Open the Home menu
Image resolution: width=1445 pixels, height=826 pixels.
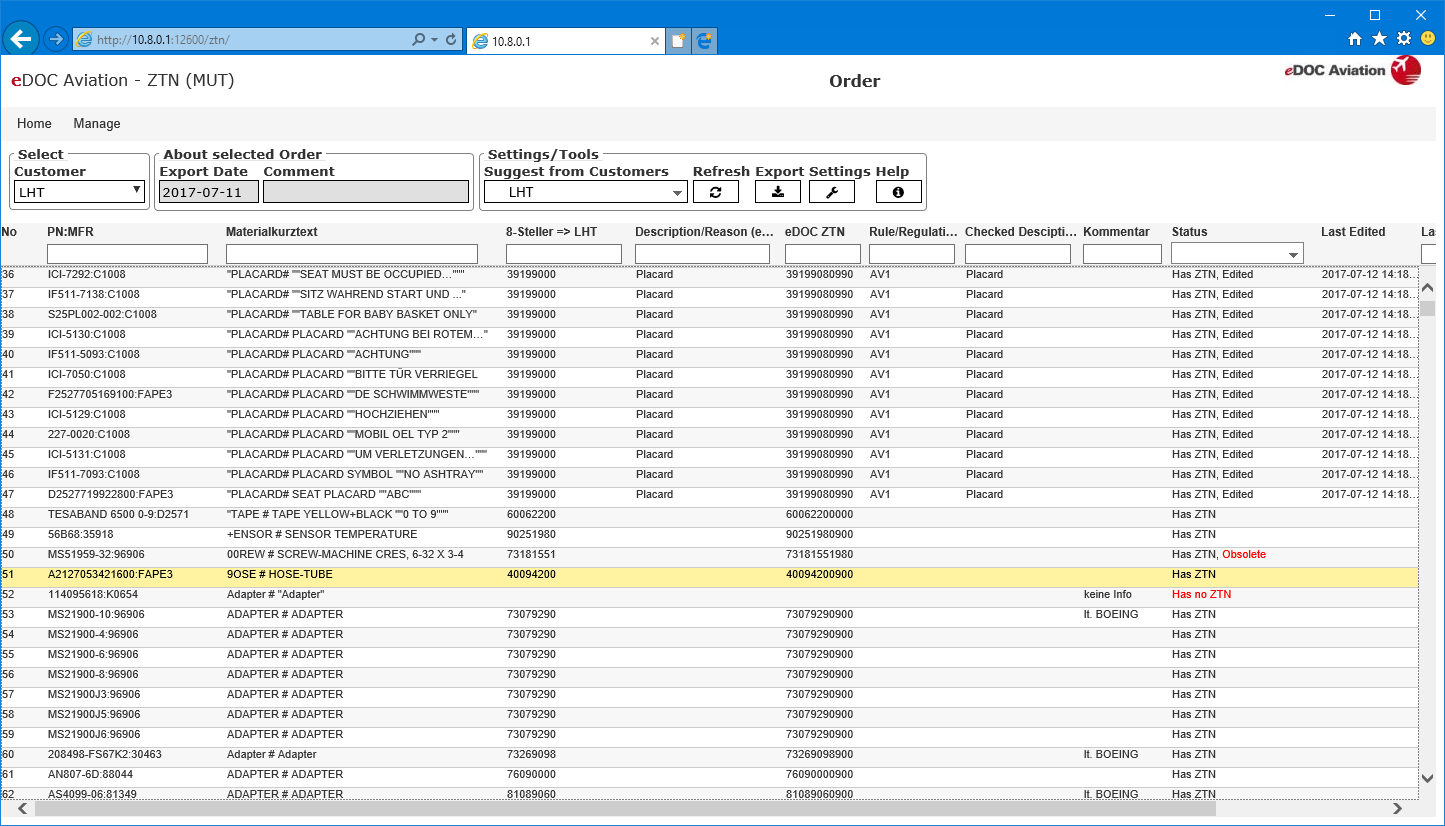[x=35, y=124]
